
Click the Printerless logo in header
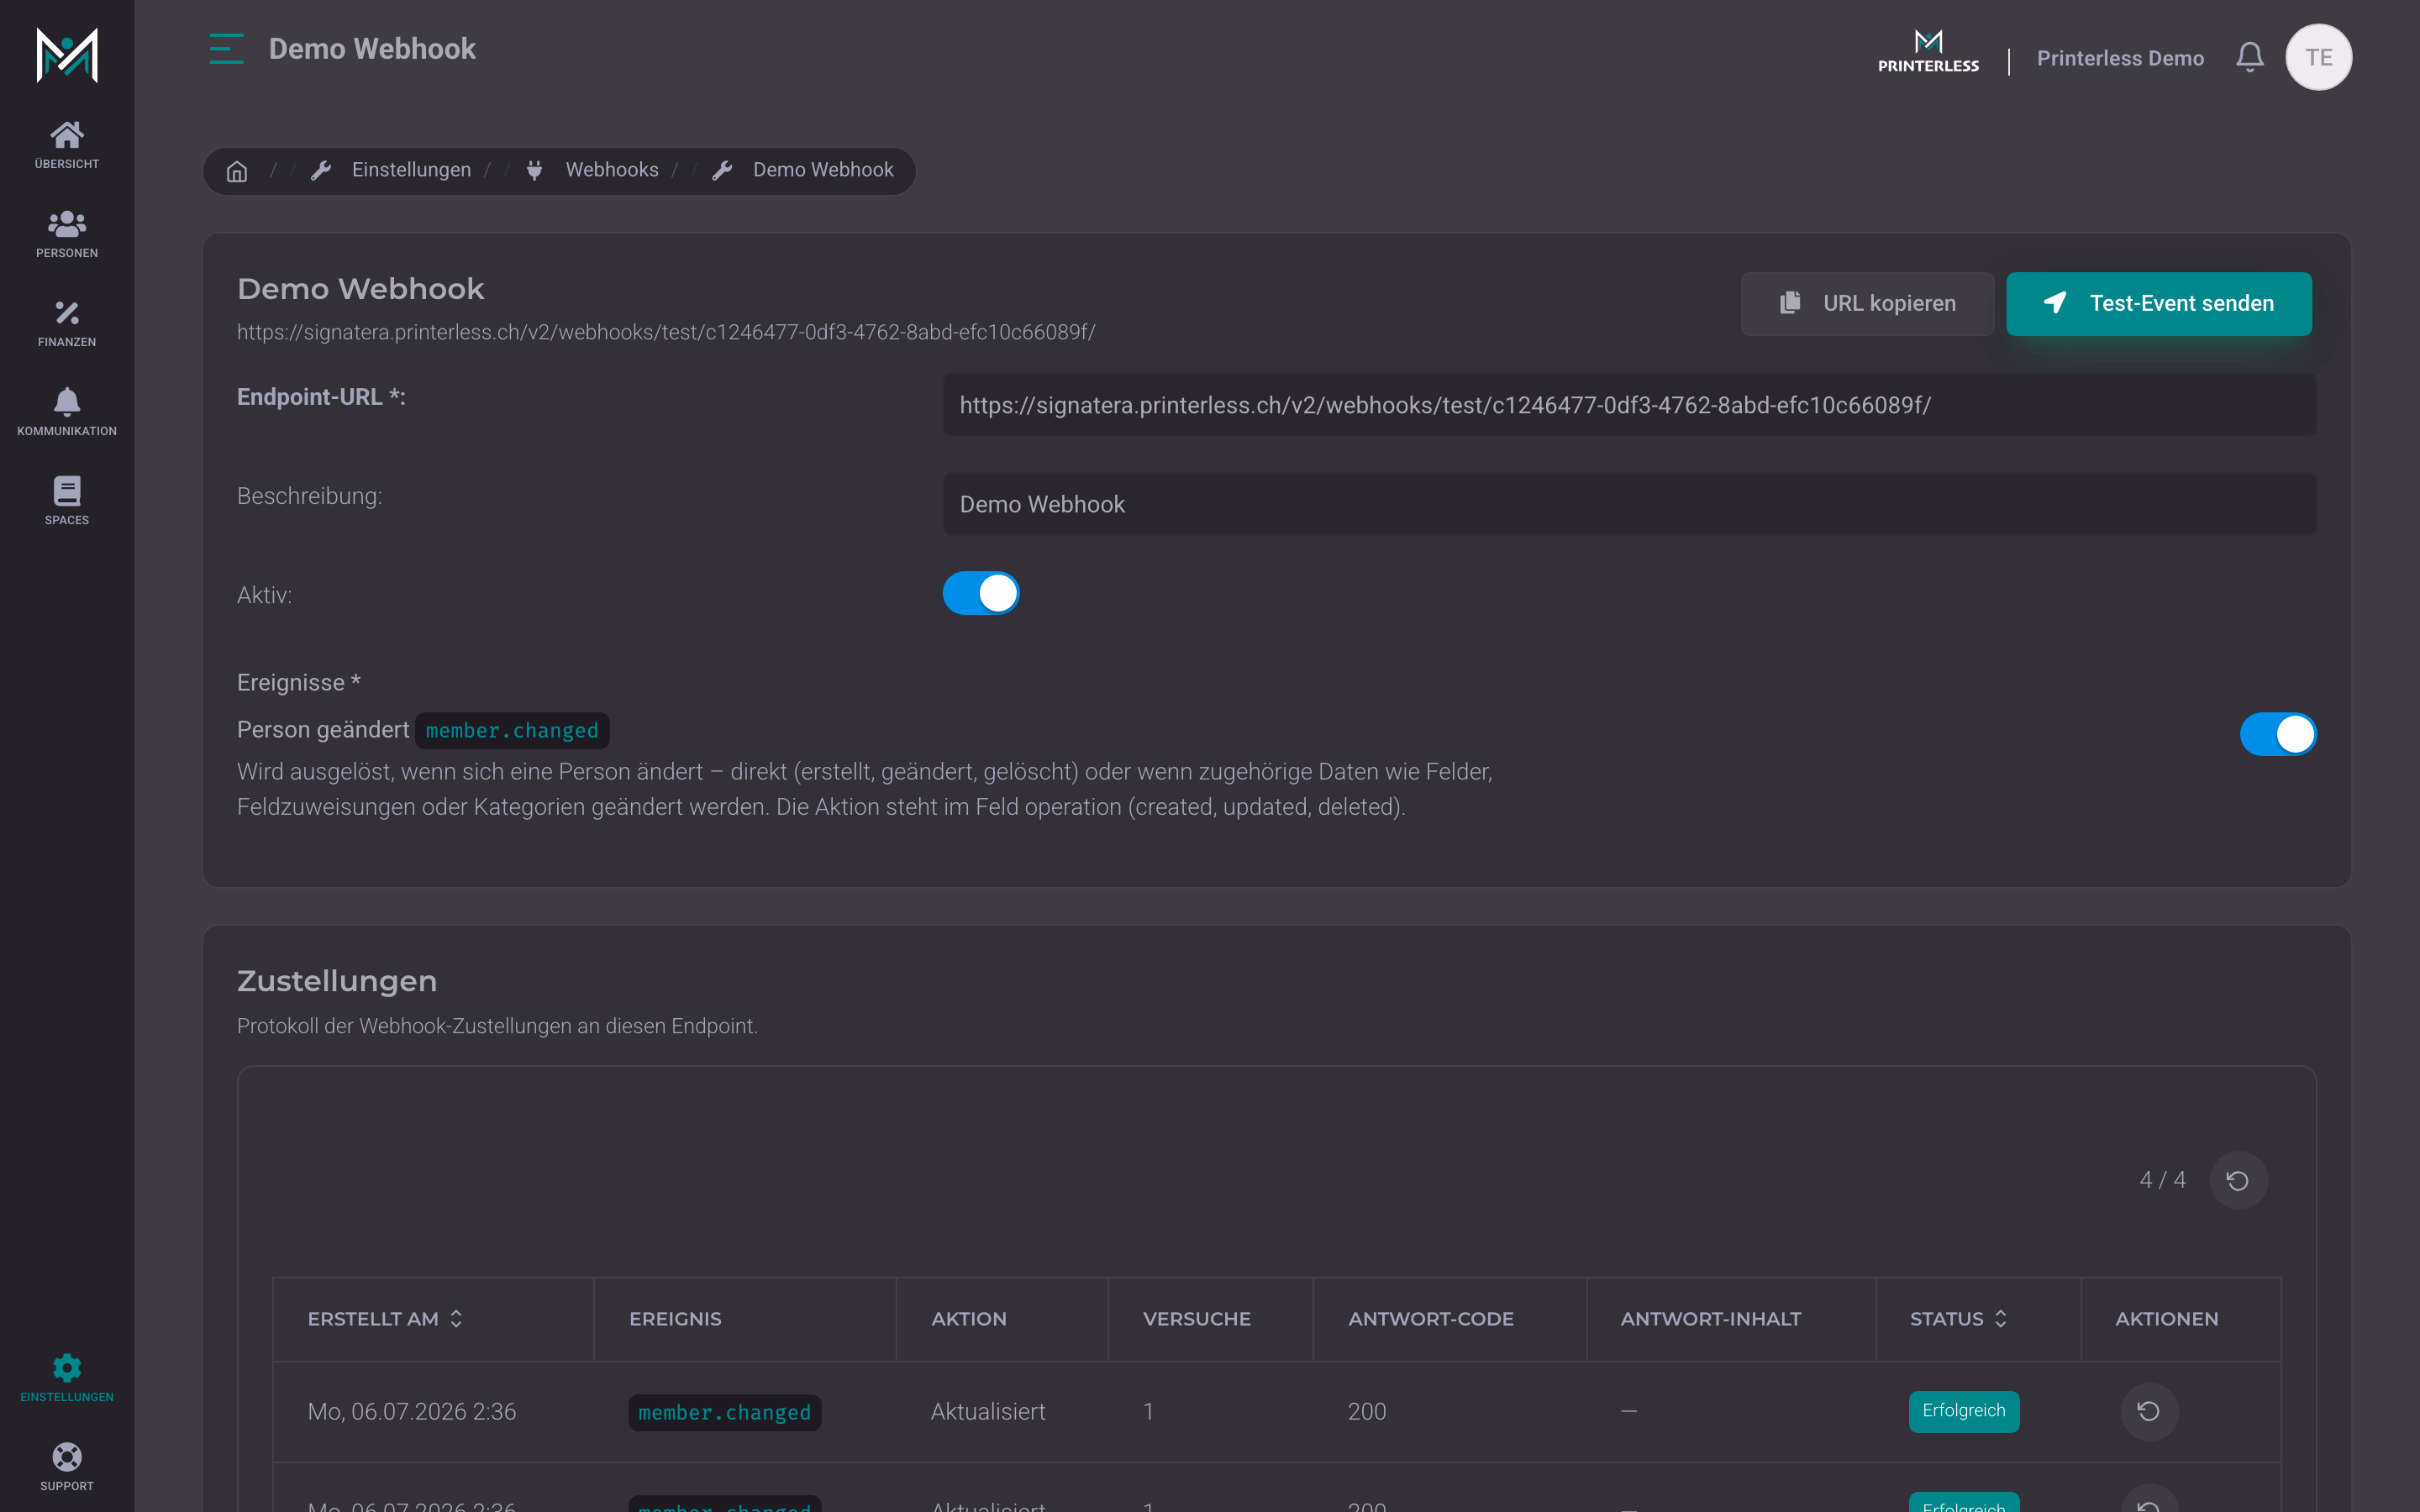click(1928, 52)
